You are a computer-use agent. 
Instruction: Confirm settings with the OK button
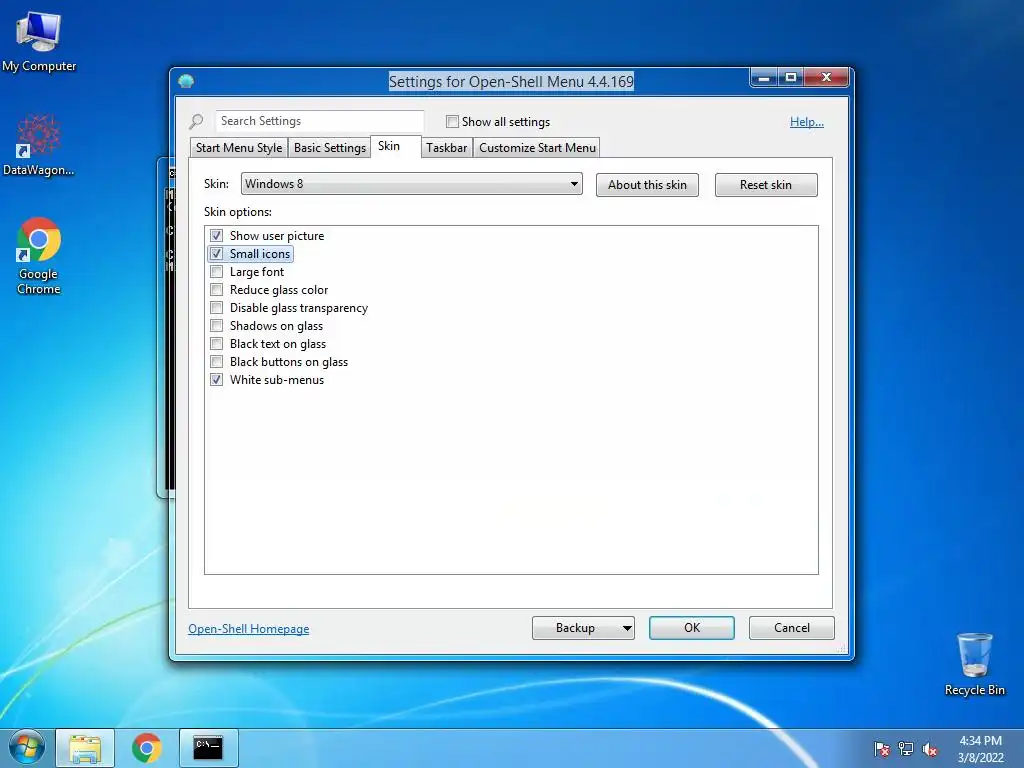[x=692, y=628]
